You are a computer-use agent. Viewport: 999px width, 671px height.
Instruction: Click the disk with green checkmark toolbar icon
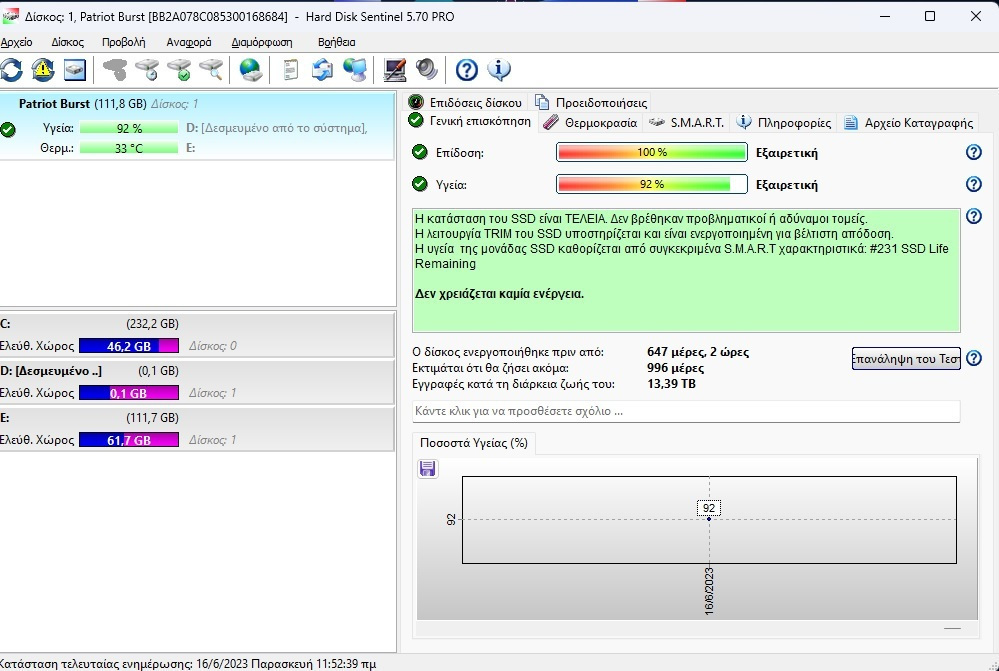pyautogui.click(x=179, y=69)
